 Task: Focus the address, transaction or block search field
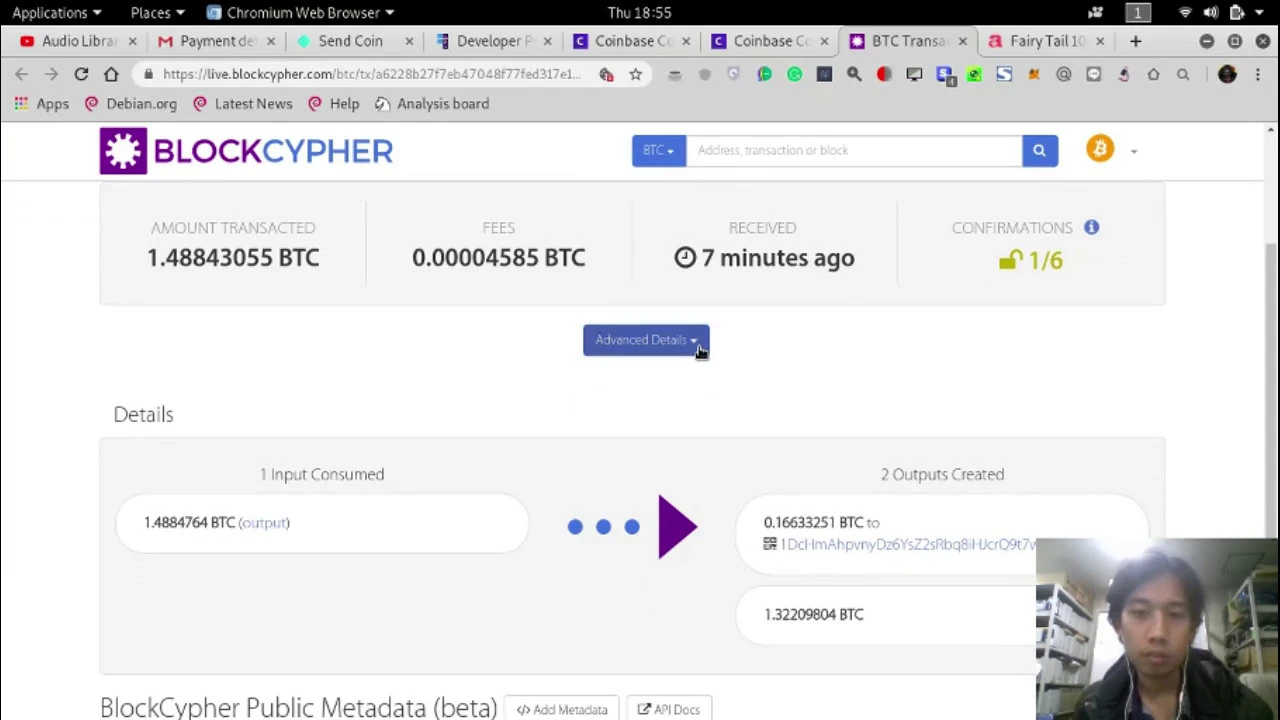click(854, 150)
